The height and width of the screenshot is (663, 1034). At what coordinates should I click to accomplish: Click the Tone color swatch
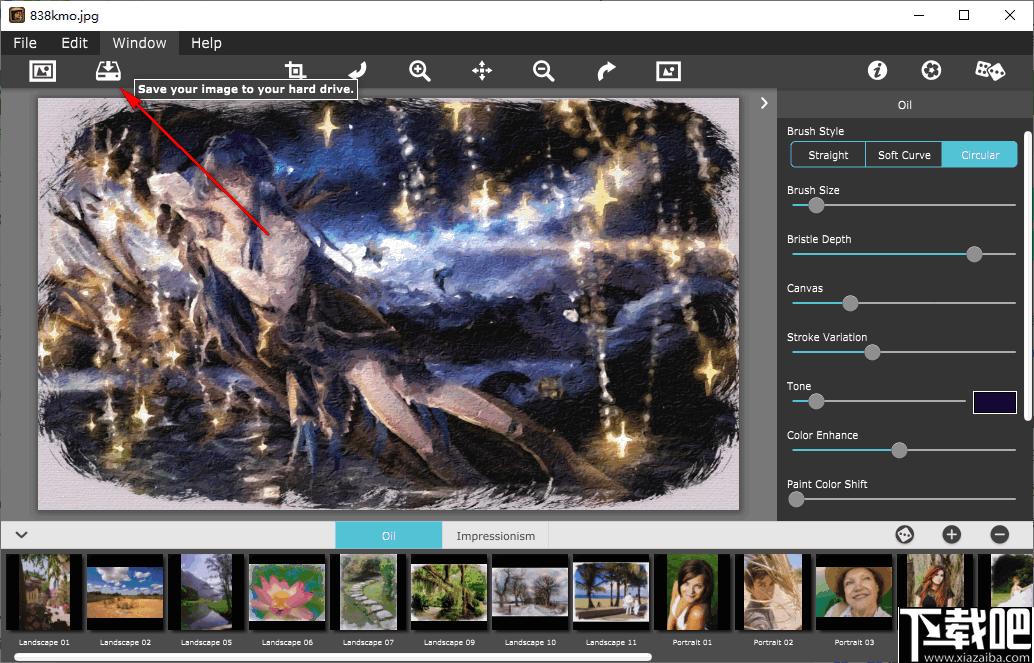point(994,402)
